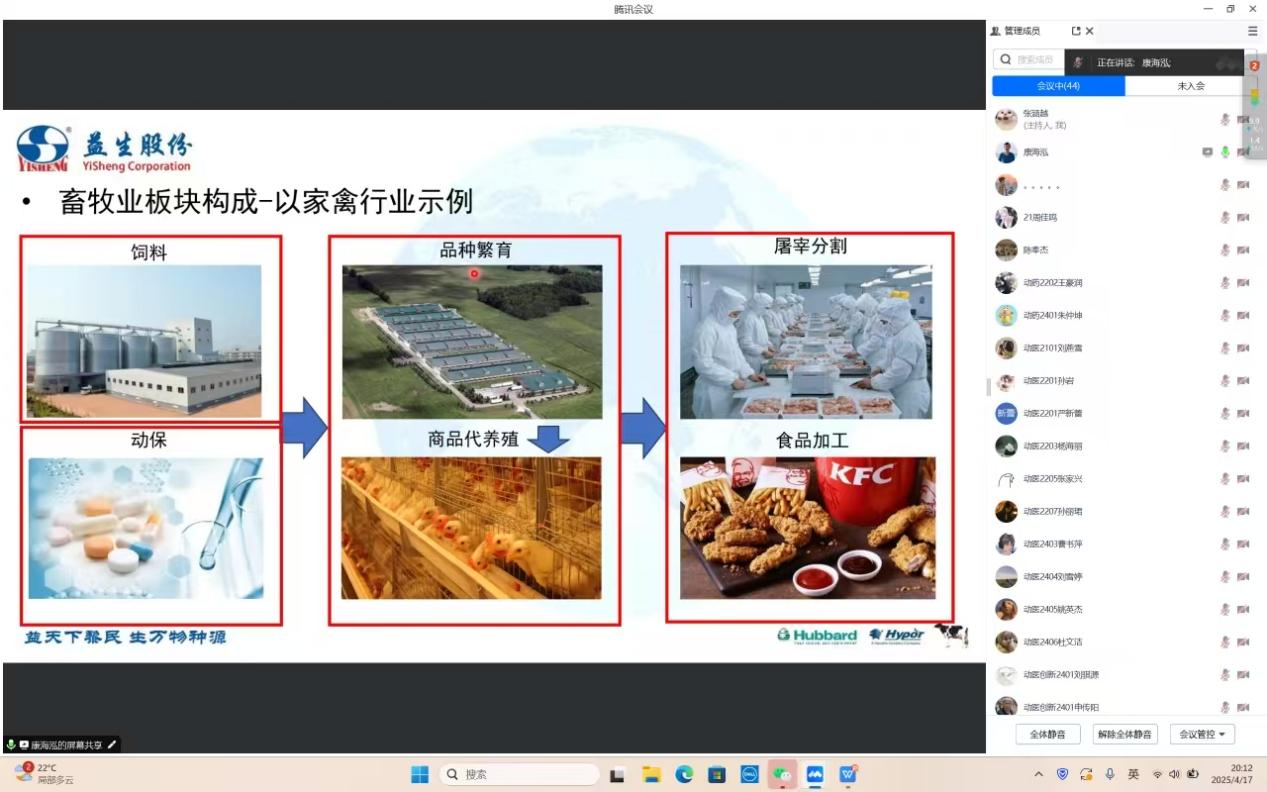
Task: Expand the 会议管控 dropdown
Action: 1201,734
